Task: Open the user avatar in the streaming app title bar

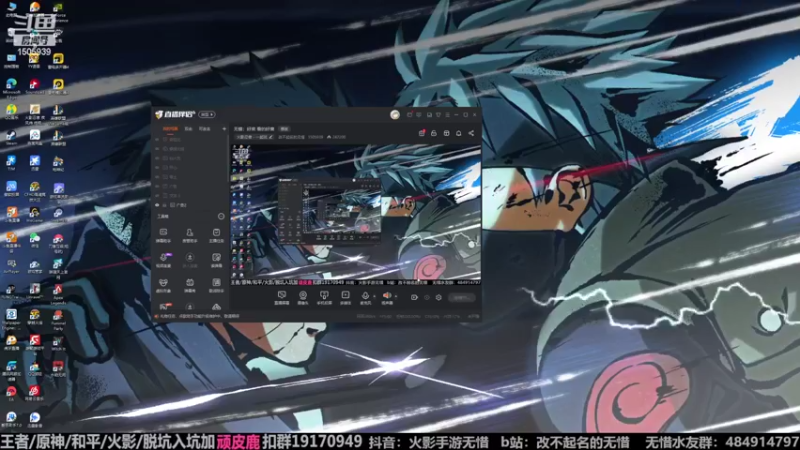Action: [395, 115]
